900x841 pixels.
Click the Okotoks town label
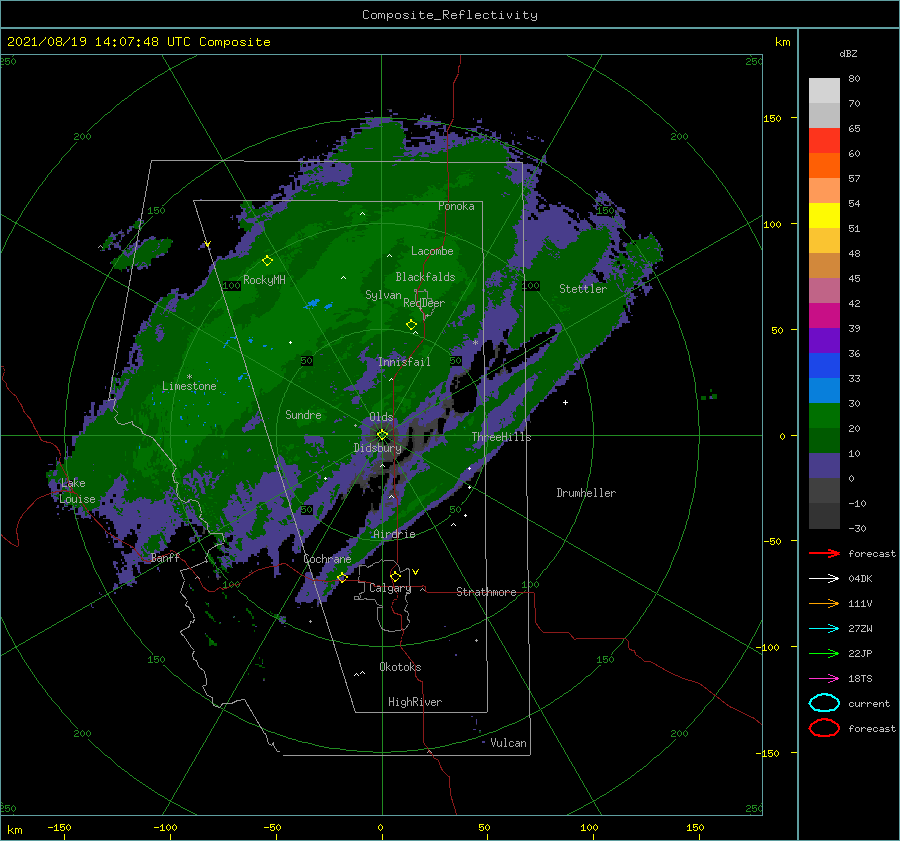point(400,667)
